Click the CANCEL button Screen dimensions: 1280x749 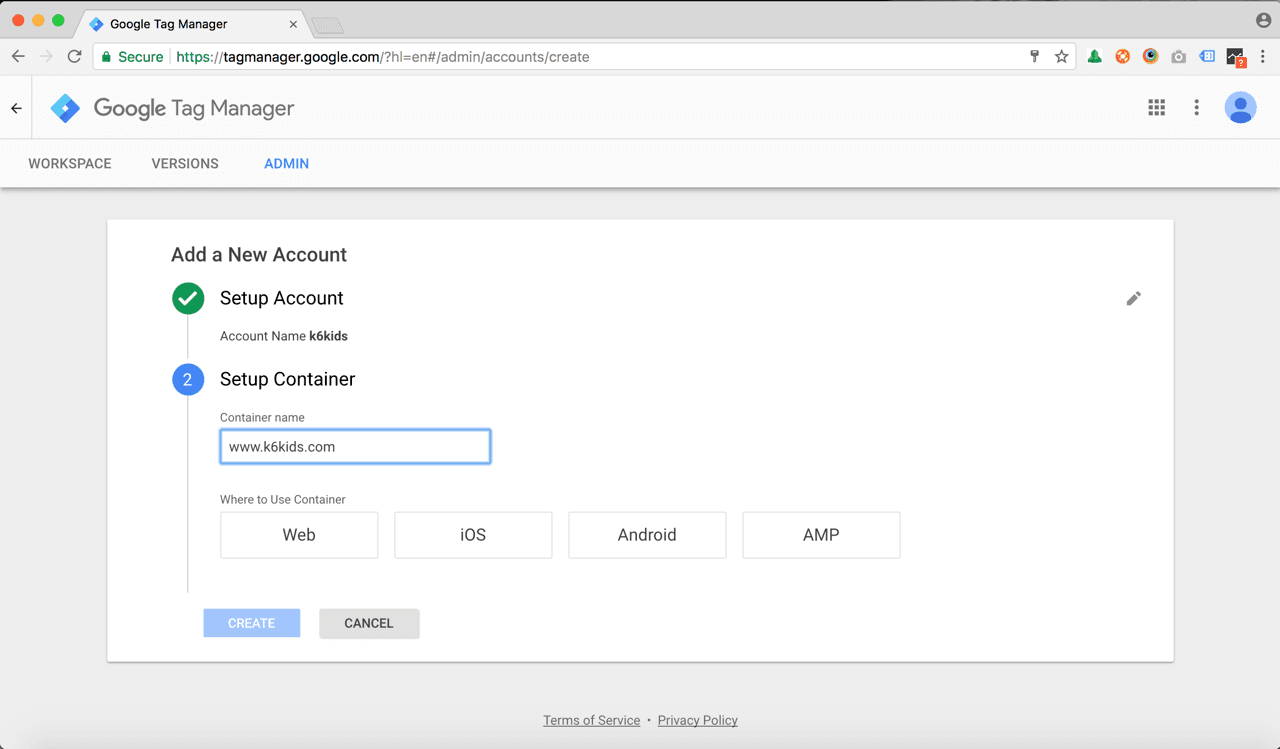[x=369, y=623]
